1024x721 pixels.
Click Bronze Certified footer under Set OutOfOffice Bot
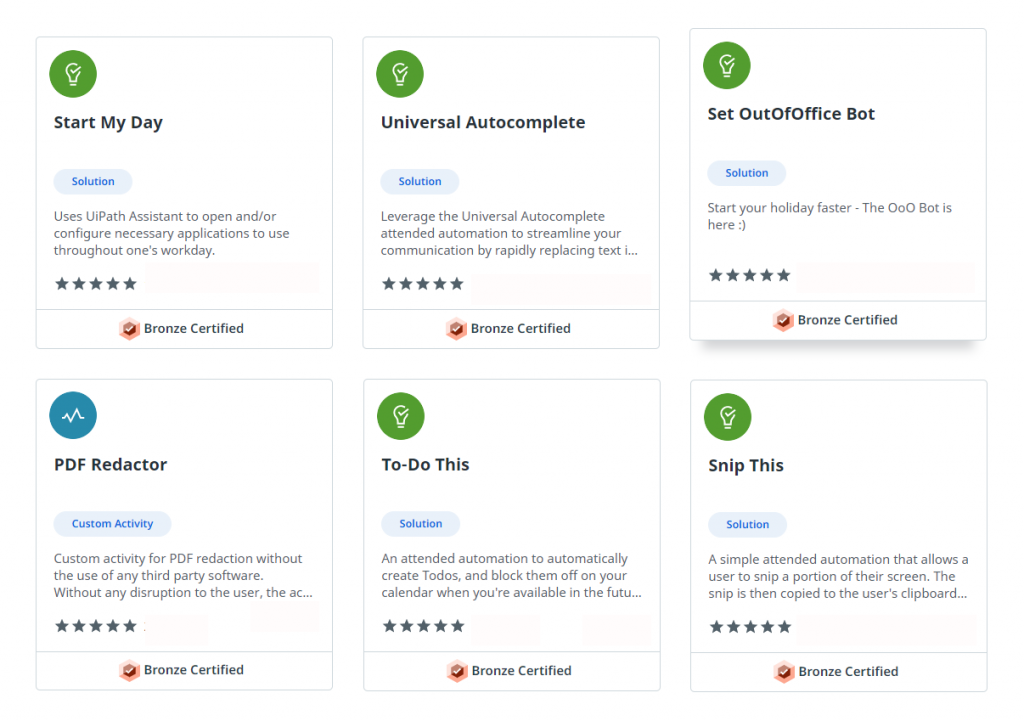[x=835, y=320]
